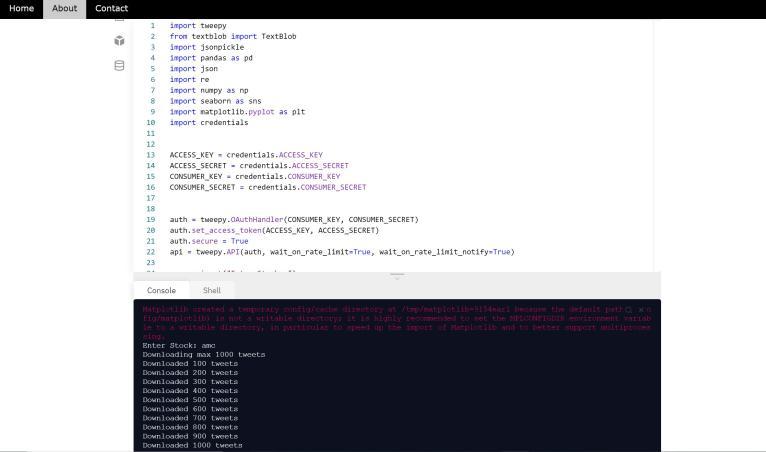
Task: Switch to the Shell tab
Action: tap(212, 290)
